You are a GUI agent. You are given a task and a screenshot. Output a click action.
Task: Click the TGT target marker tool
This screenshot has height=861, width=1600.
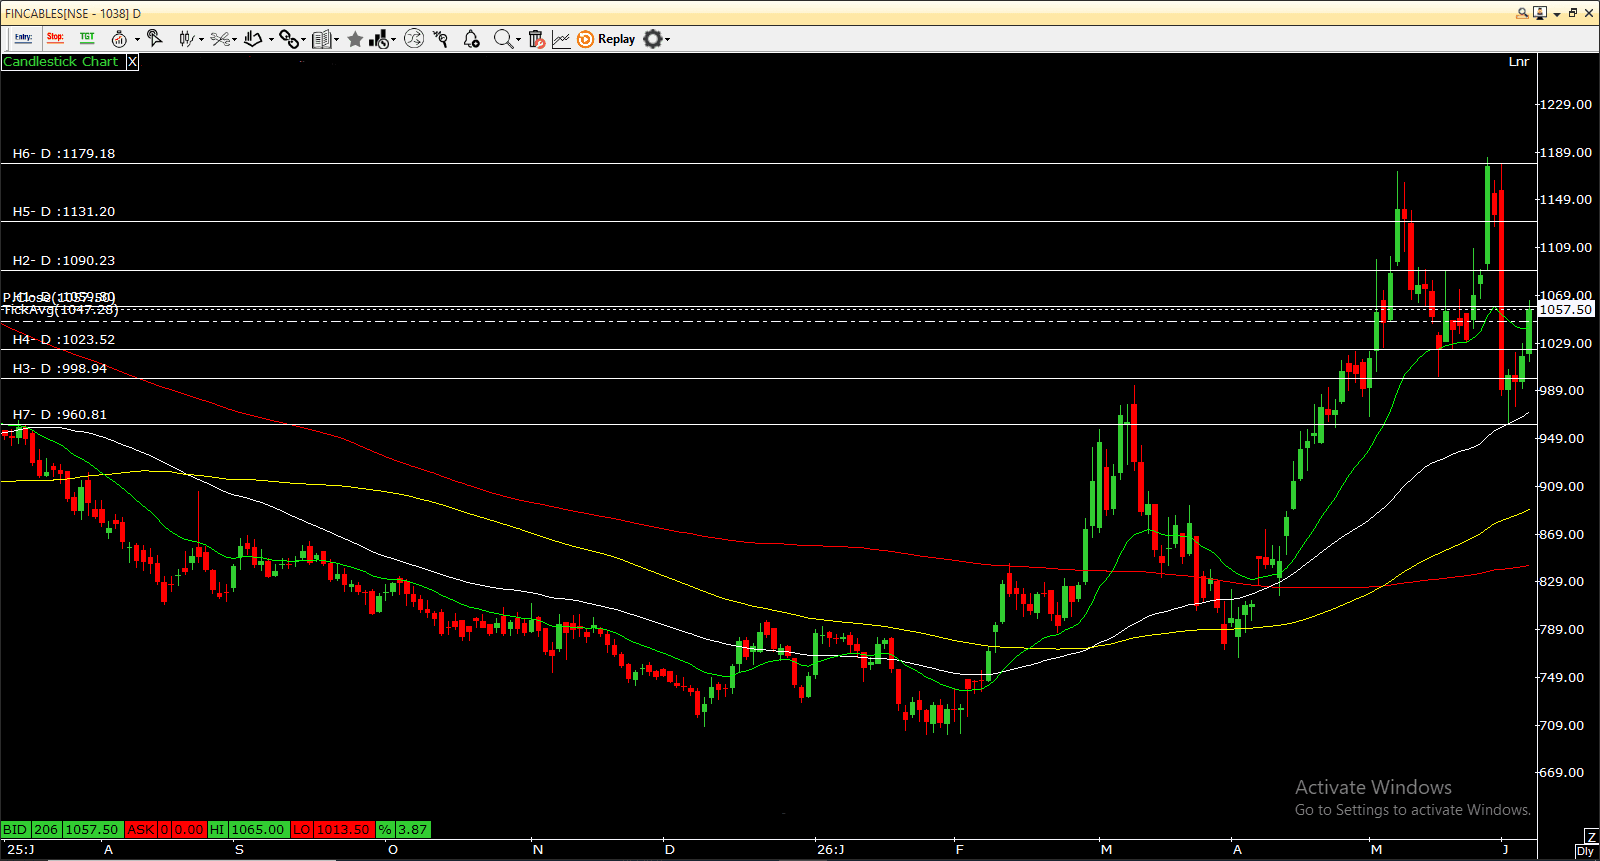coord(87,38)
